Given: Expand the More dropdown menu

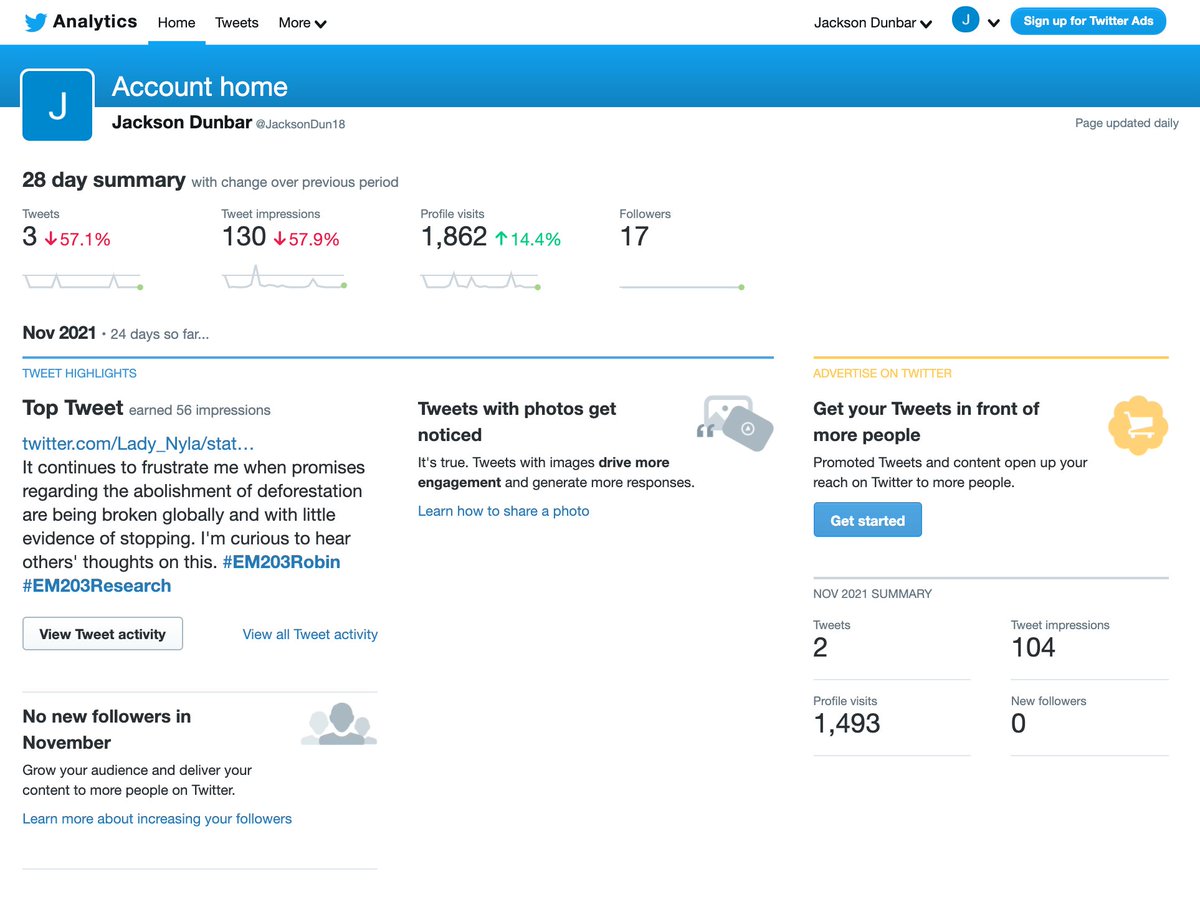Looking at the screenshot, I should 302,22.
